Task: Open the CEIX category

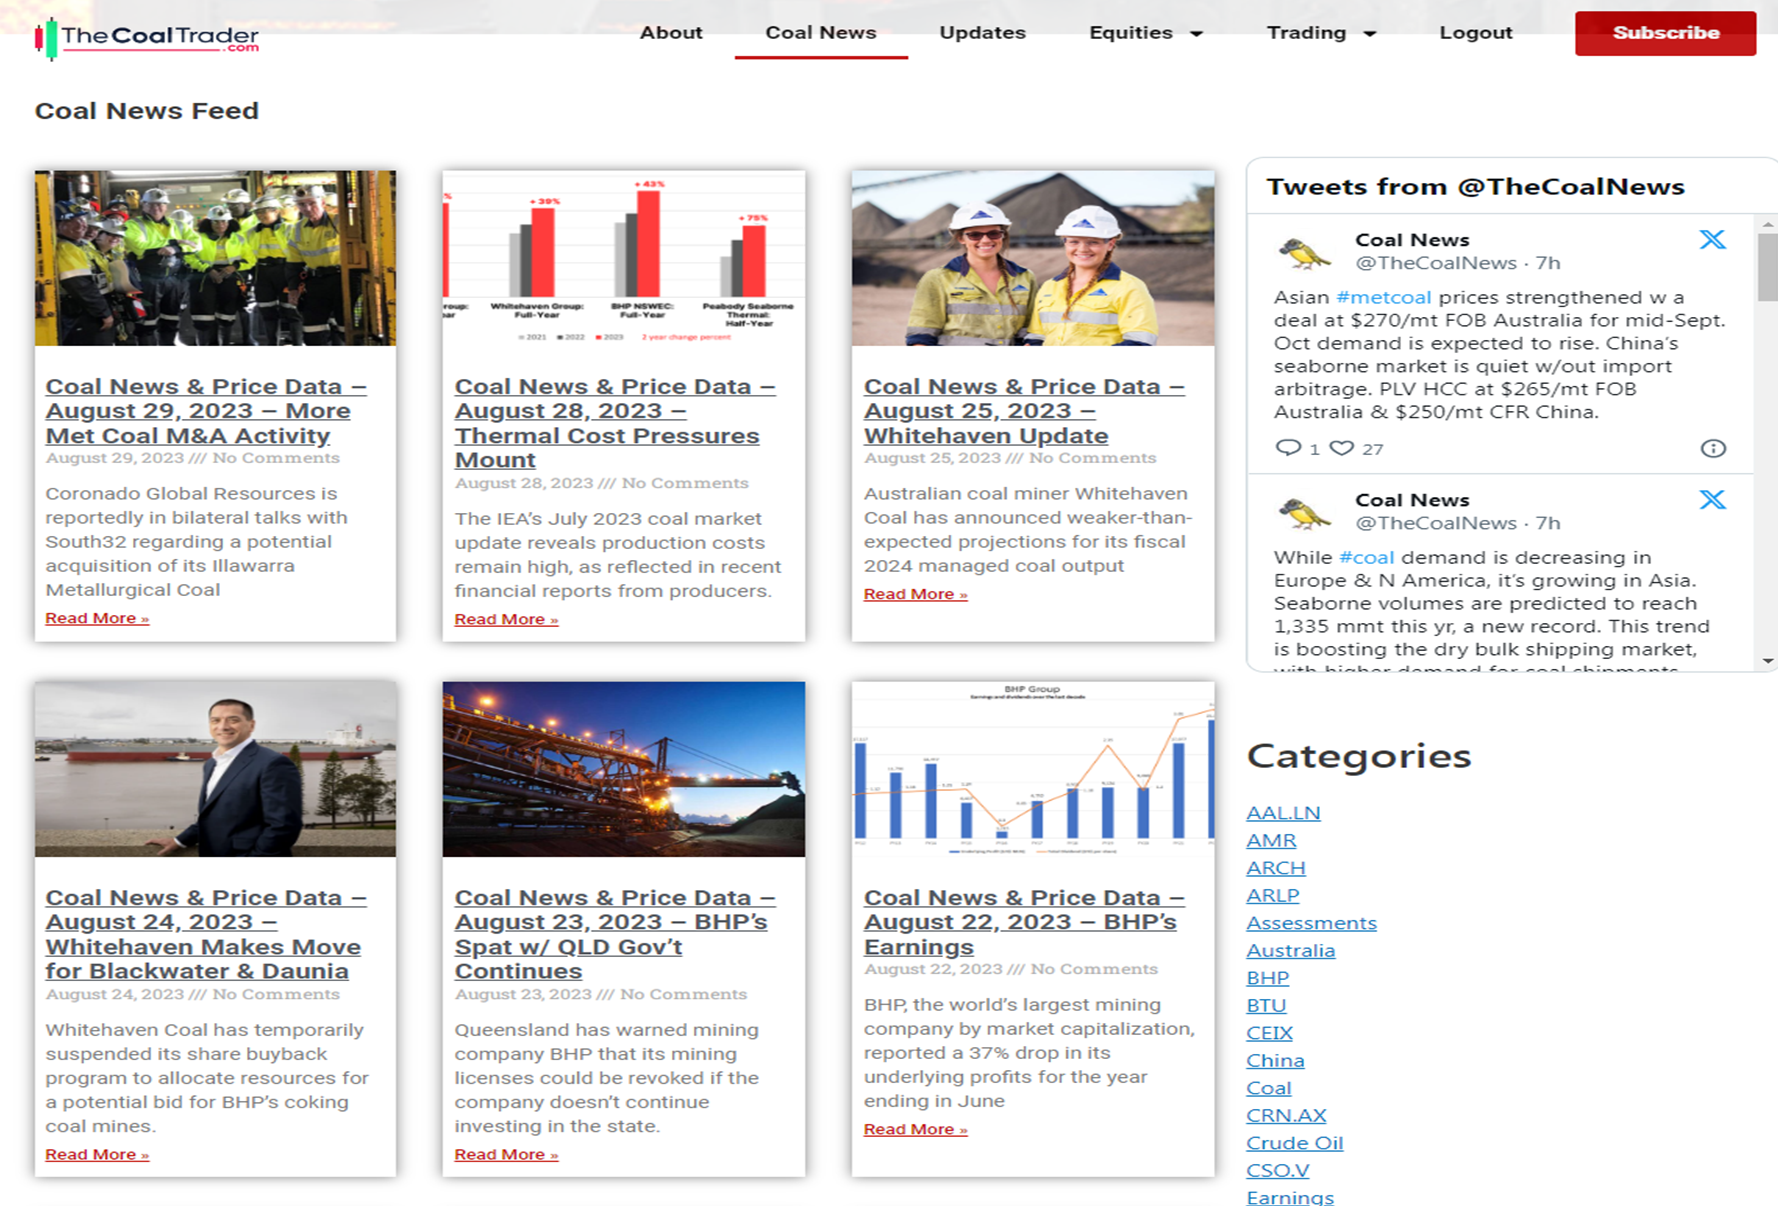Action: click(x=1269, y=1033)
